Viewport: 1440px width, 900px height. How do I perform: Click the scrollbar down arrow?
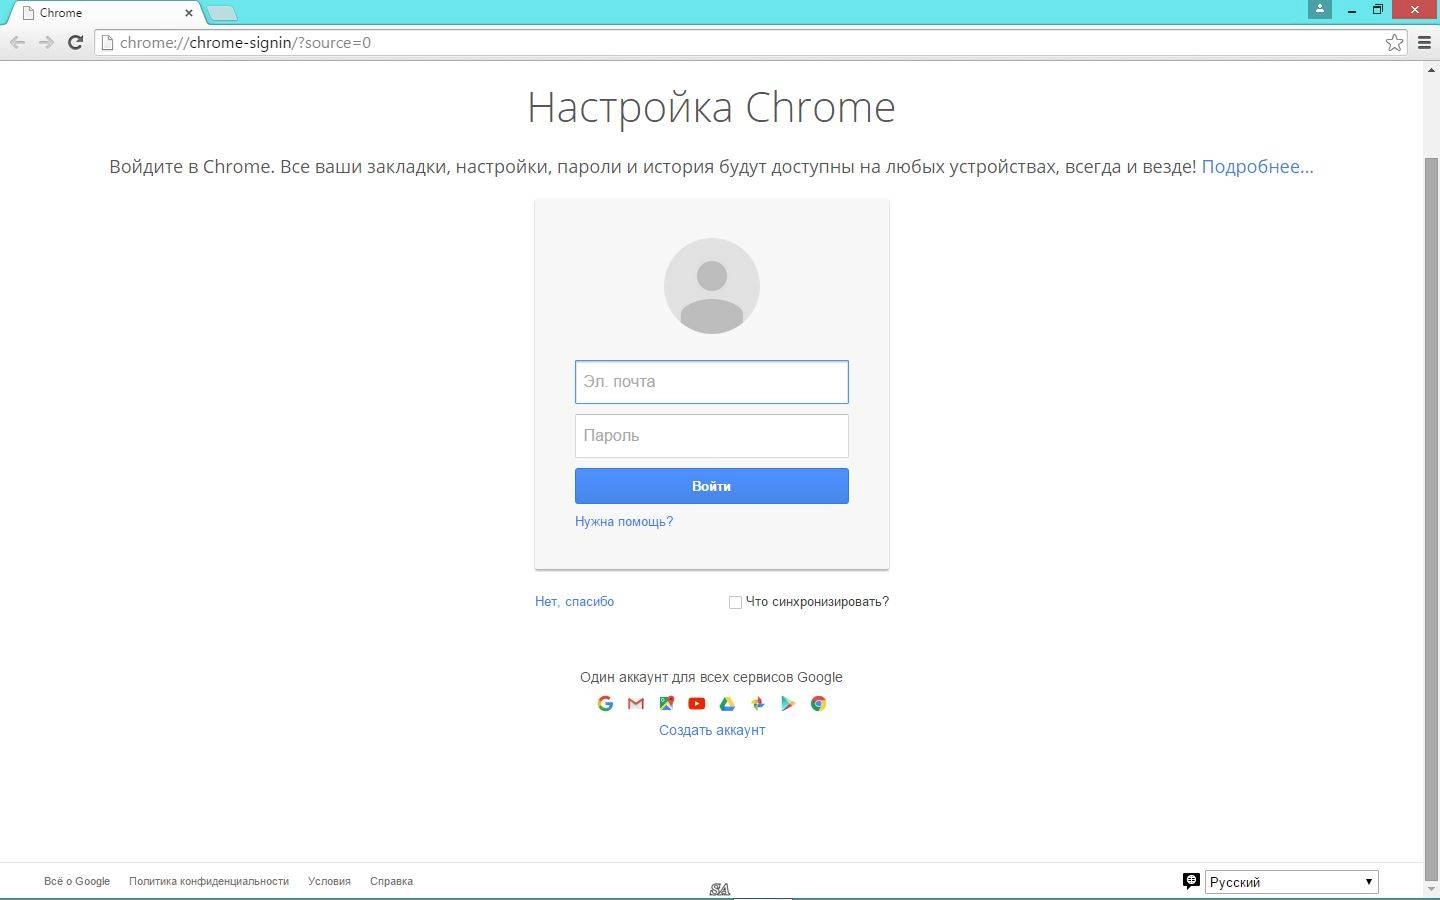coord(1431,888)
